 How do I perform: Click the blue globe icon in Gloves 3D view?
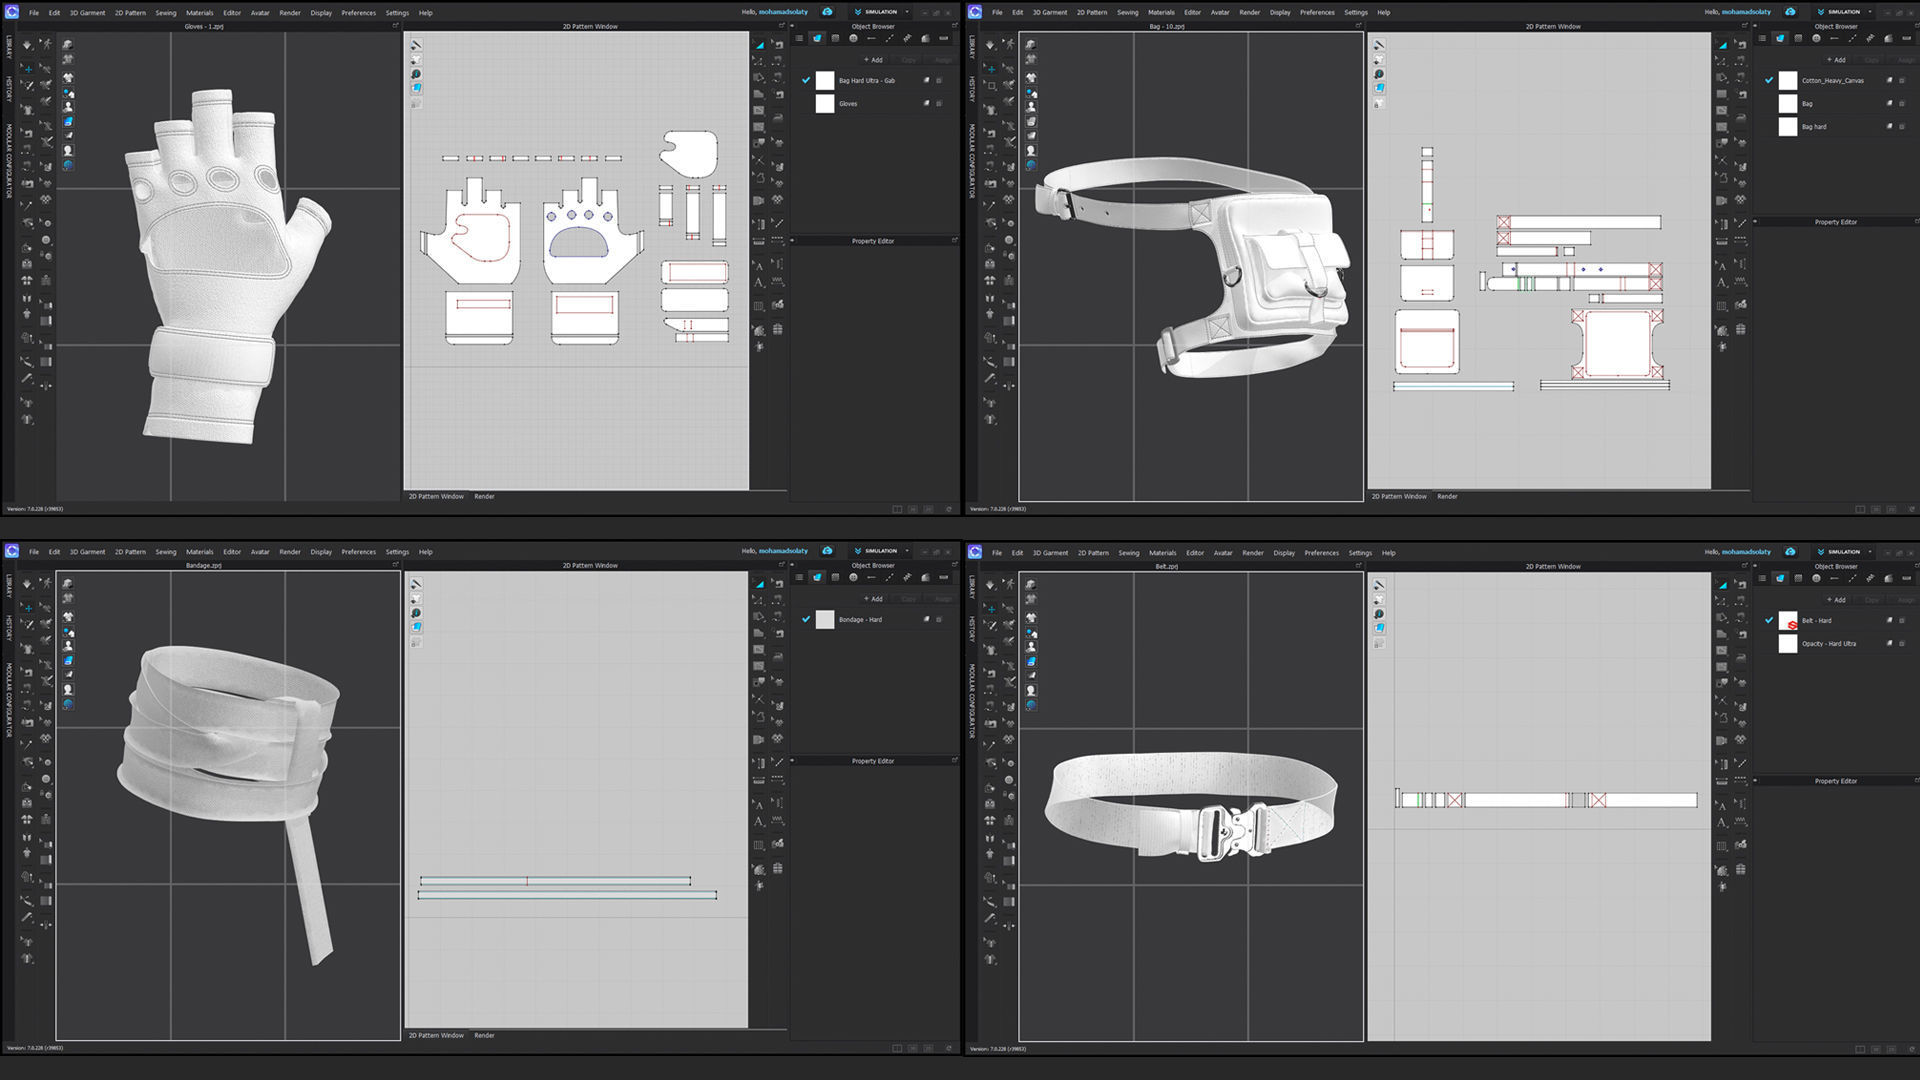click(x=68, y=165)
